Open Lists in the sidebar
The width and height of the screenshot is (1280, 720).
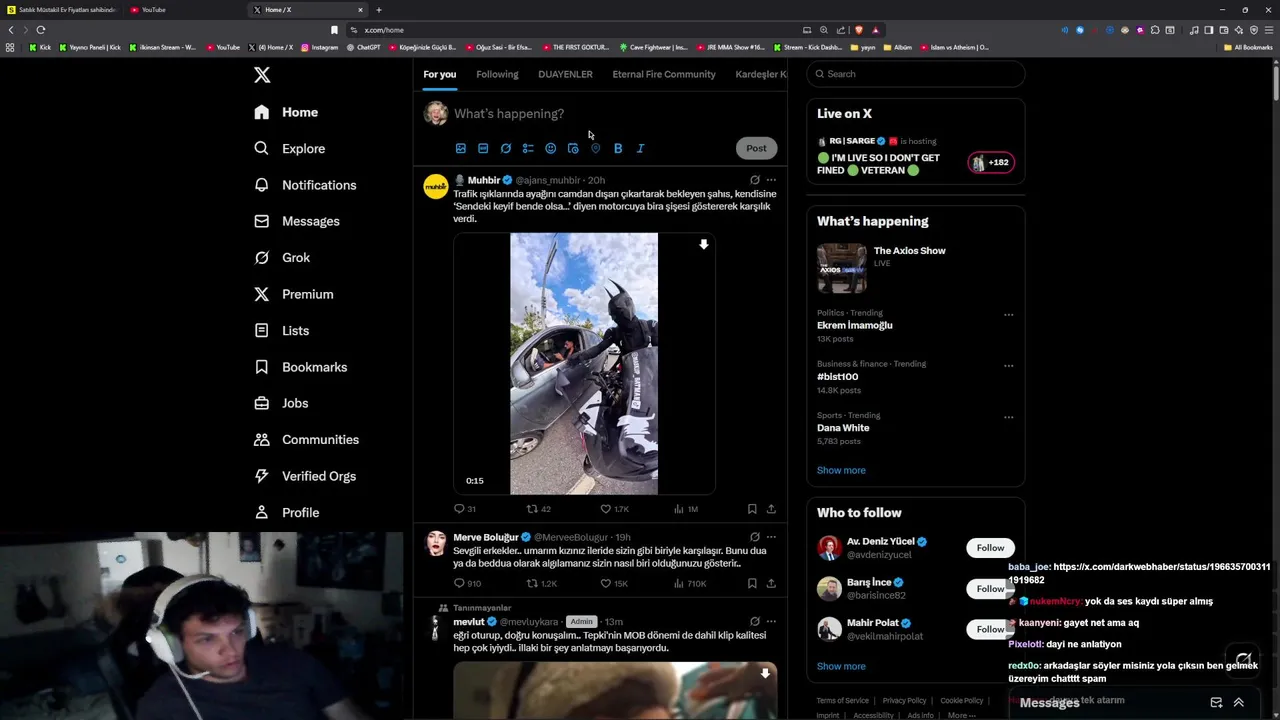coord(282,330)
